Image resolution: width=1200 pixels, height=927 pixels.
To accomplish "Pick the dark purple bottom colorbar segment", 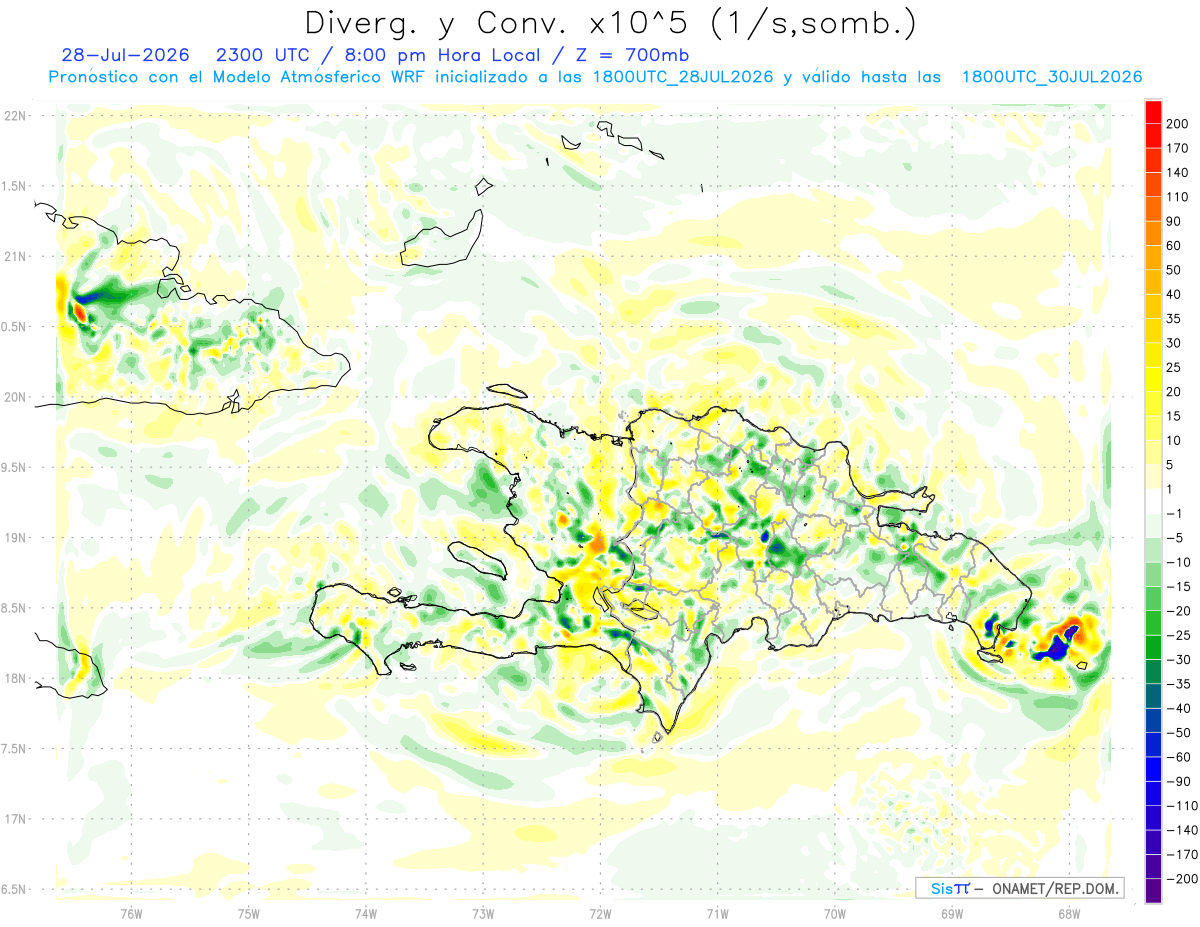I will pos(1153,891).
